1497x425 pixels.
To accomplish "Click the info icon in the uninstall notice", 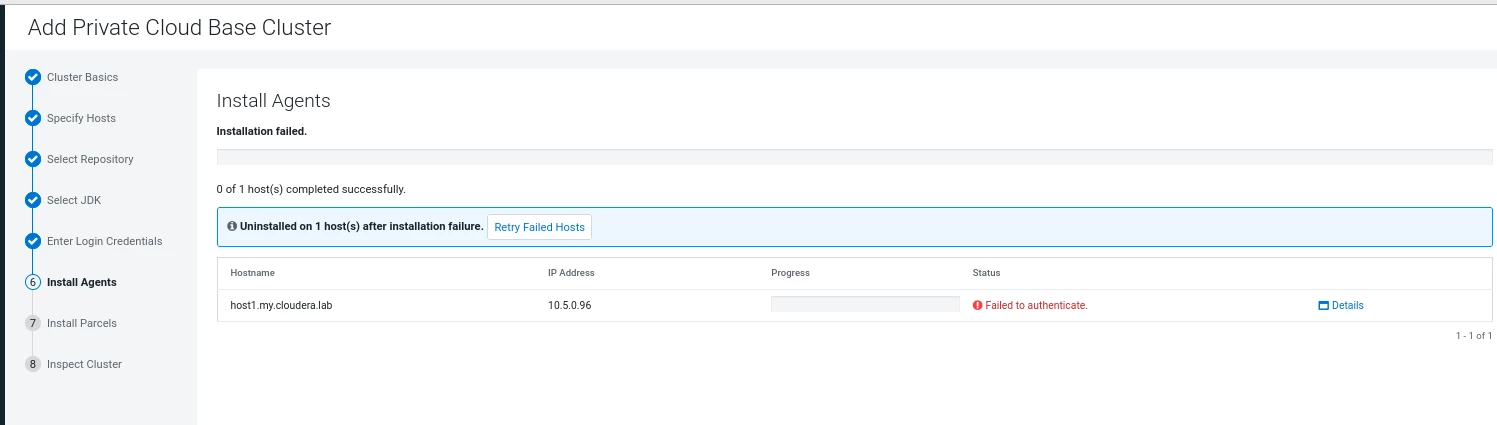I will (232, 227).
